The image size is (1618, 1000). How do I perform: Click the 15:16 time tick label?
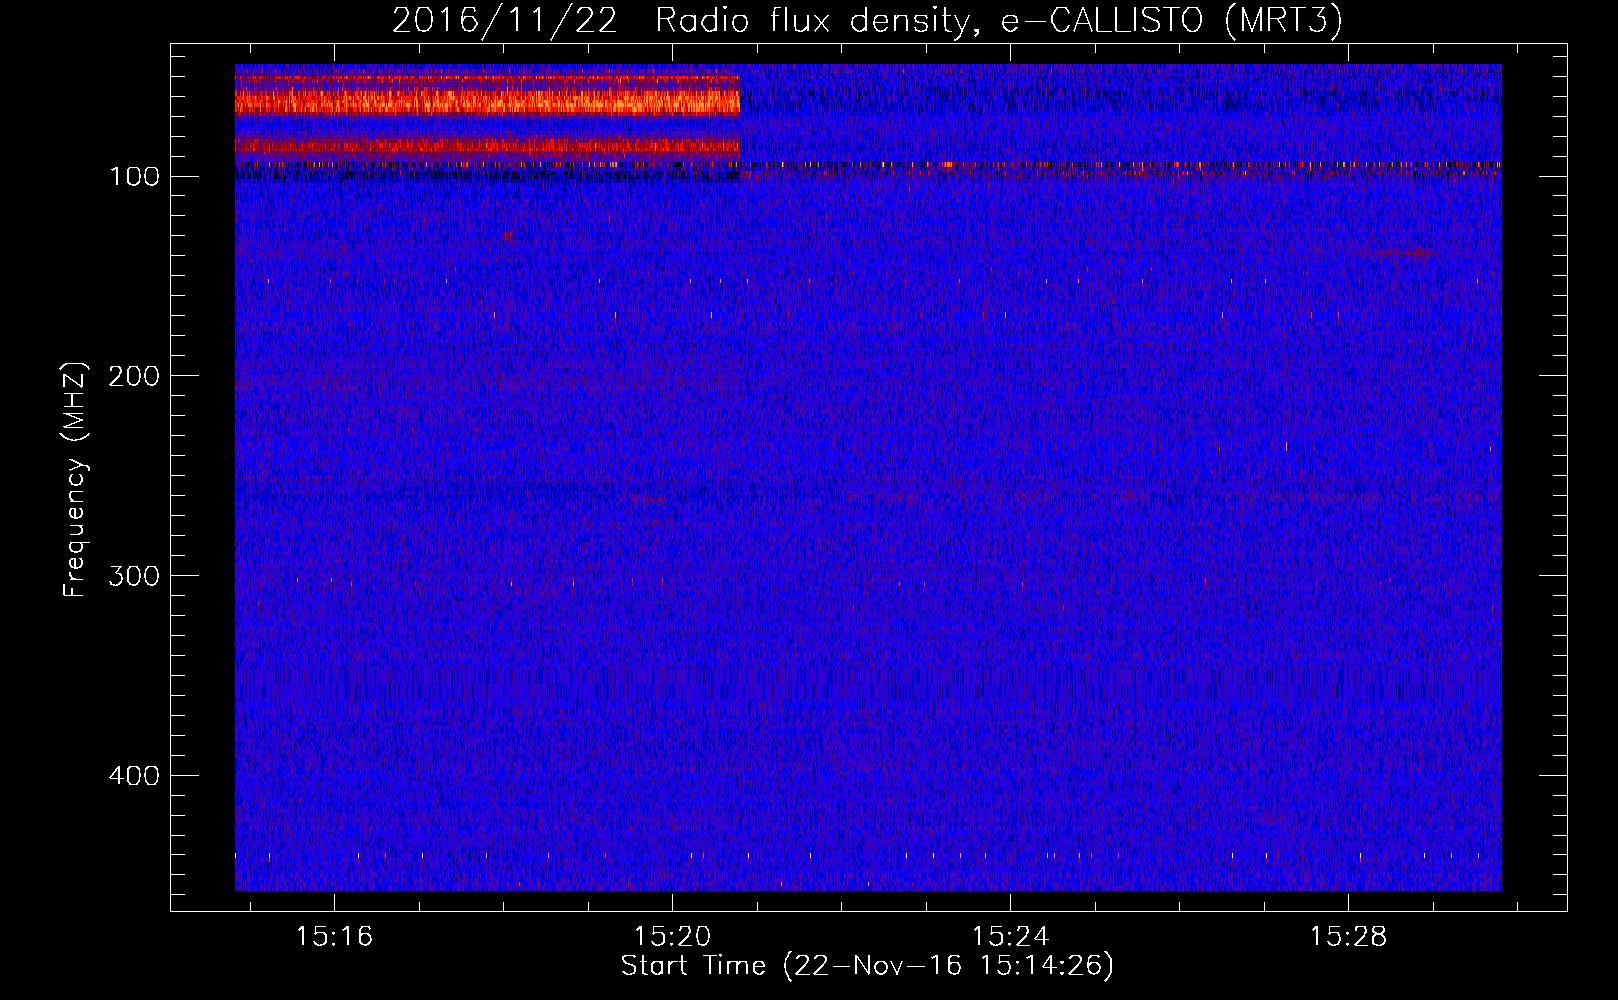coord(334,936)
